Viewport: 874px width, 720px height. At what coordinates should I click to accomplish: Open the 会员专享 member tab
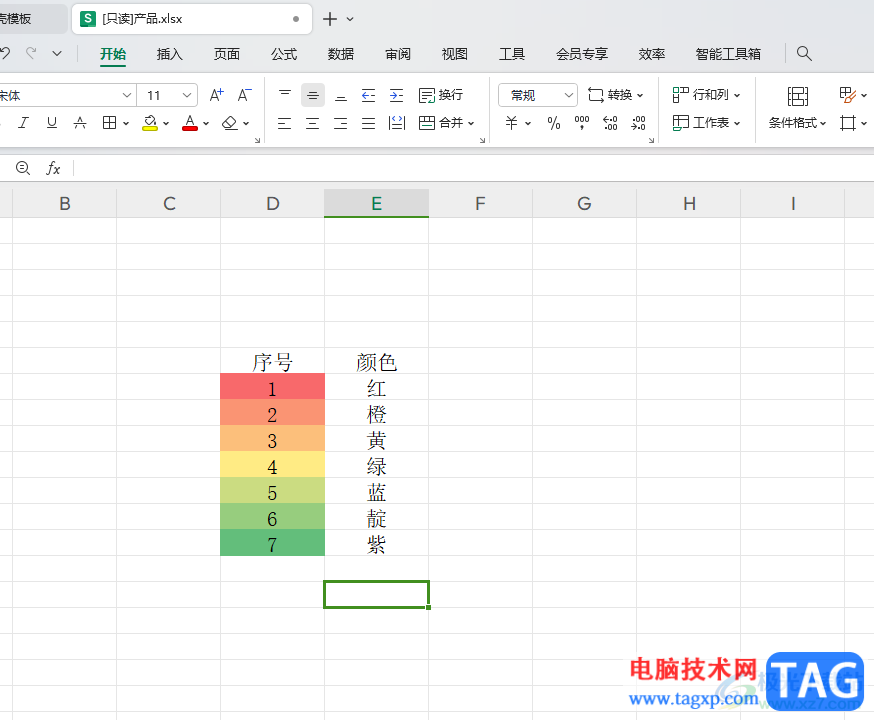point(581,54)
